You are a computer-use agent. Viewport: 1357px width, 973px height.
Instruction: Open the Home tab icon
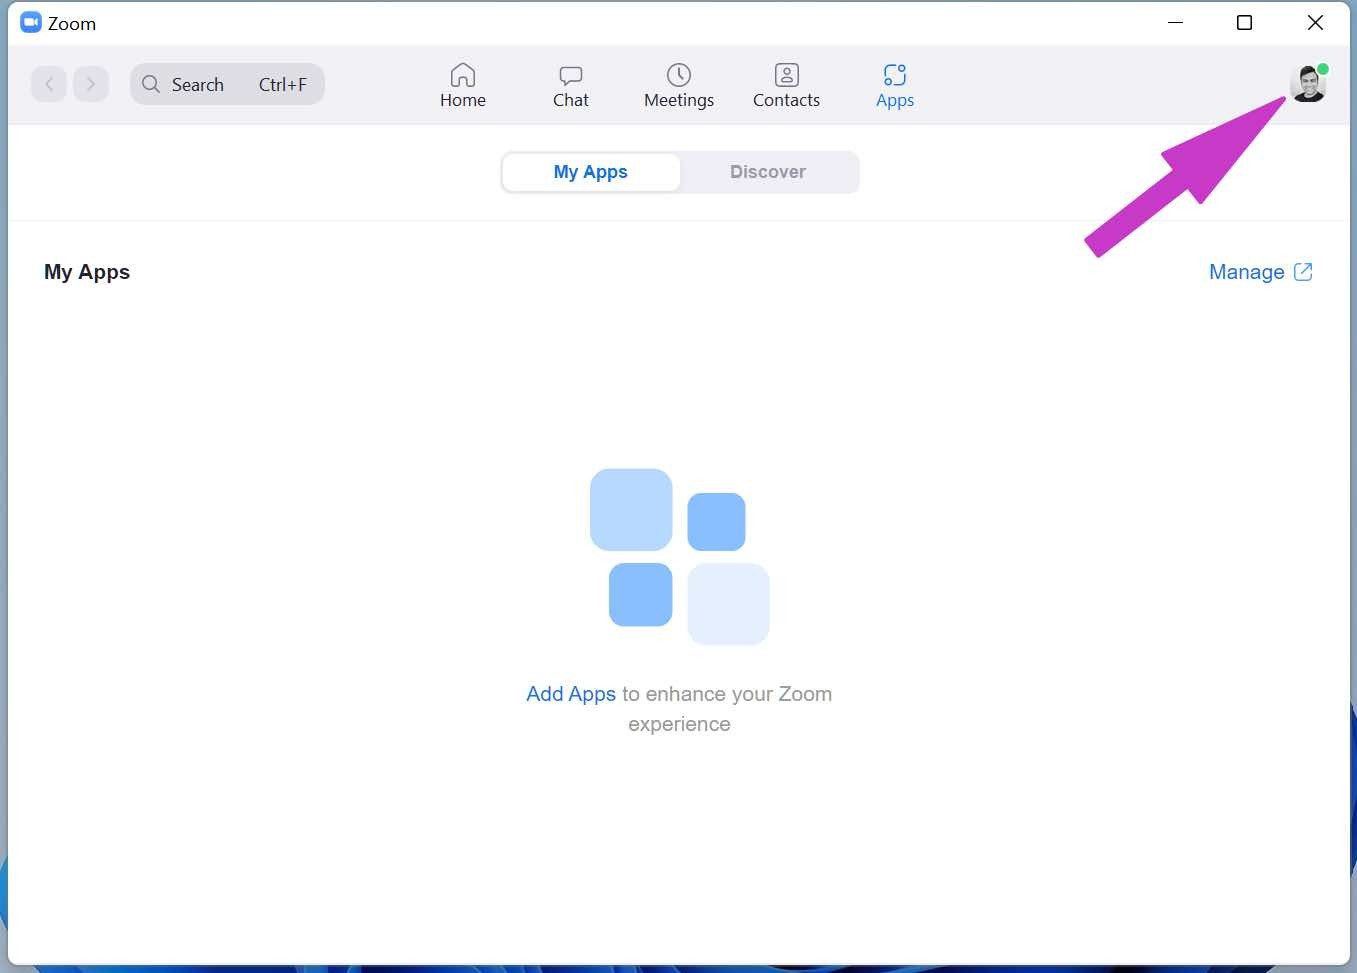click(x=462, y=75)
